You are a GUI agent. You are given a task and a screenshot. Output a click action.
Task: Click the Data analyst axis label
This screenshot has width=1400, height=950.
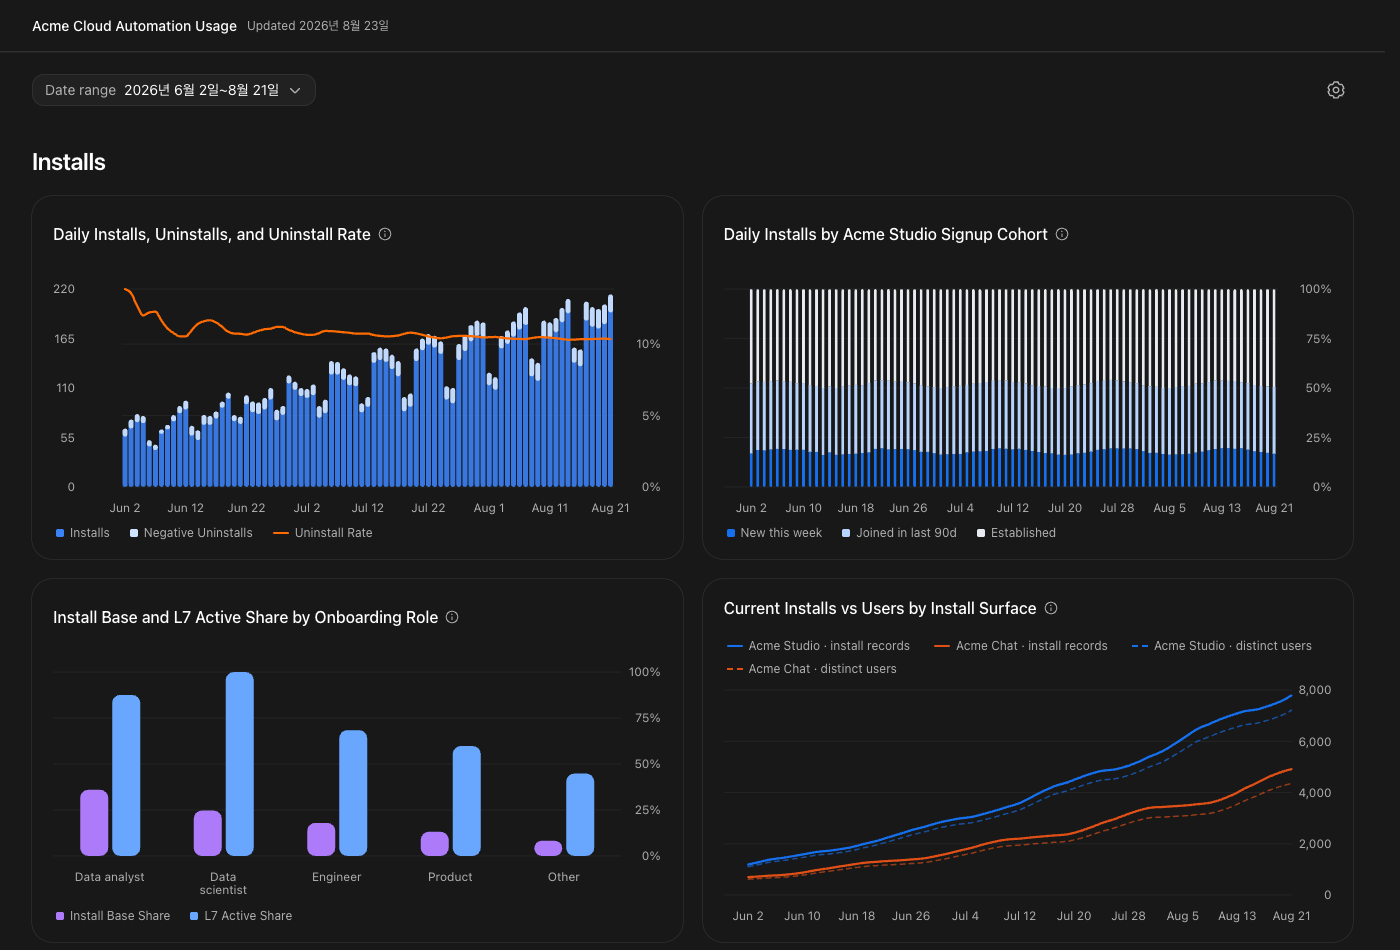coord(110,877)
